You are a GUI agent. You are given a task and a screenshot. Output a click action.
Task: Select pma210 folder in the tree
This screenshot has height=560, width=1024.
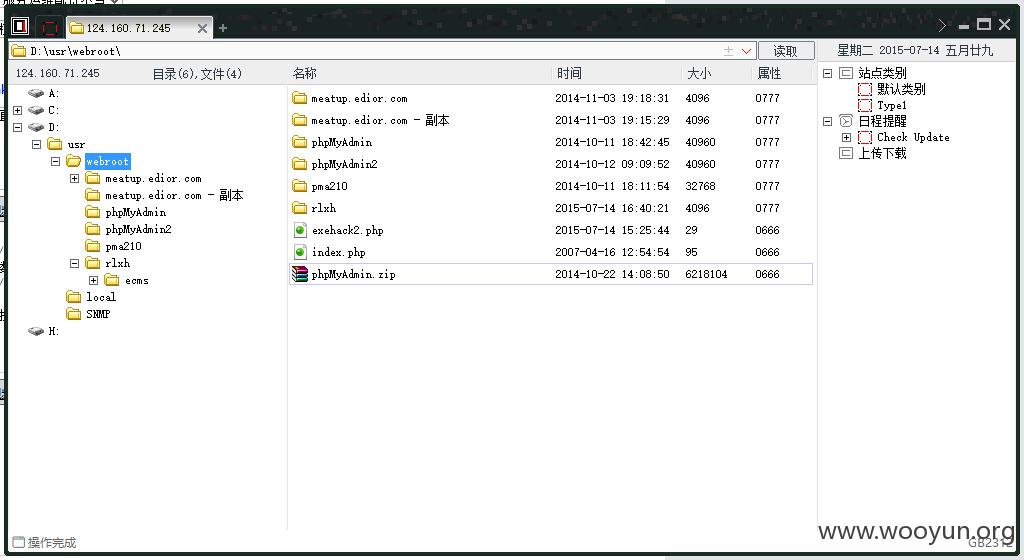pyautogui.click(x=123, y=246)
